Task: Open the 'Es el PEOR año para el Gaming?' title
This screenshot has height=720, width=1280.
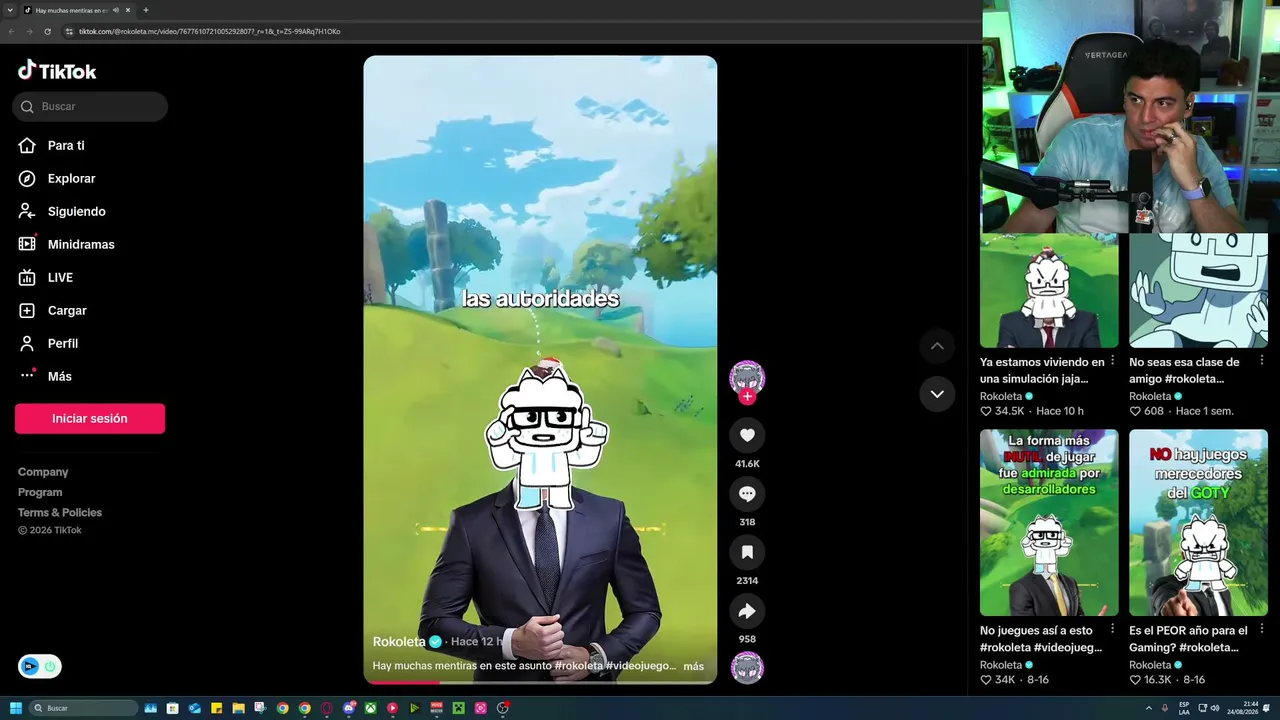Action: tap(1189, 639)
